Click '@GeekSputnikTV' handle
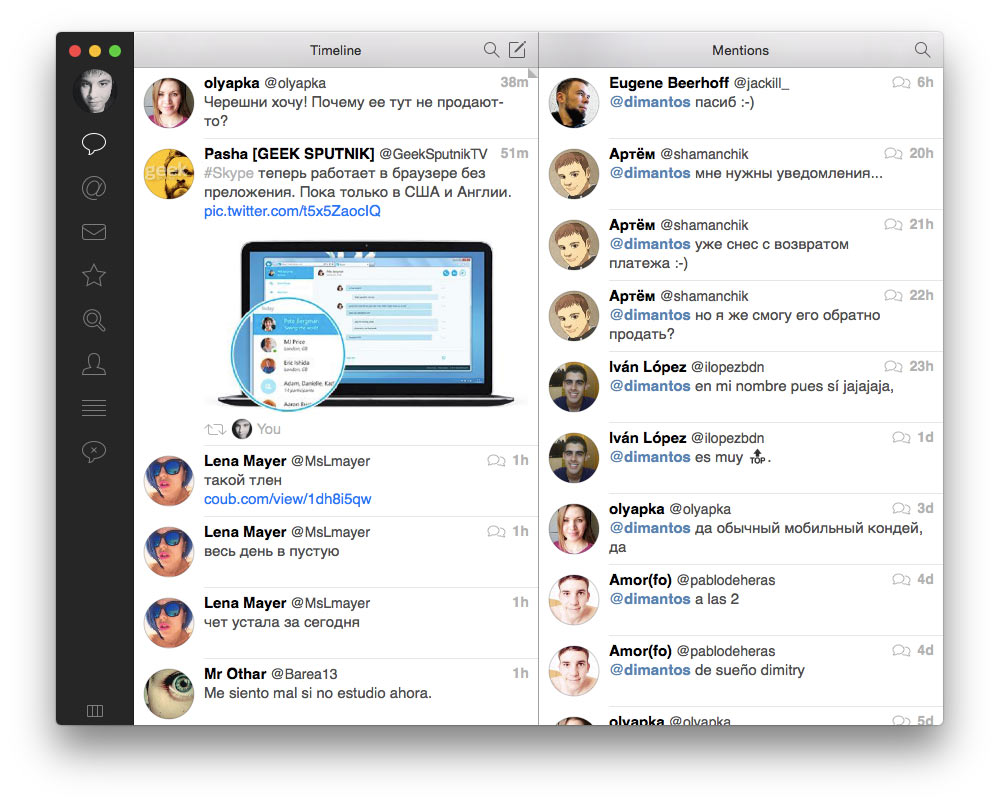This screenshot has width=999, height=805. [433, 154]
